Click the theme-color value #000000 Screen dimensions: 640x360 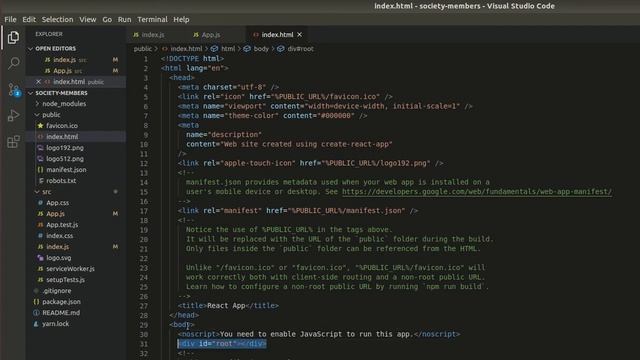[x=338, y=116]
